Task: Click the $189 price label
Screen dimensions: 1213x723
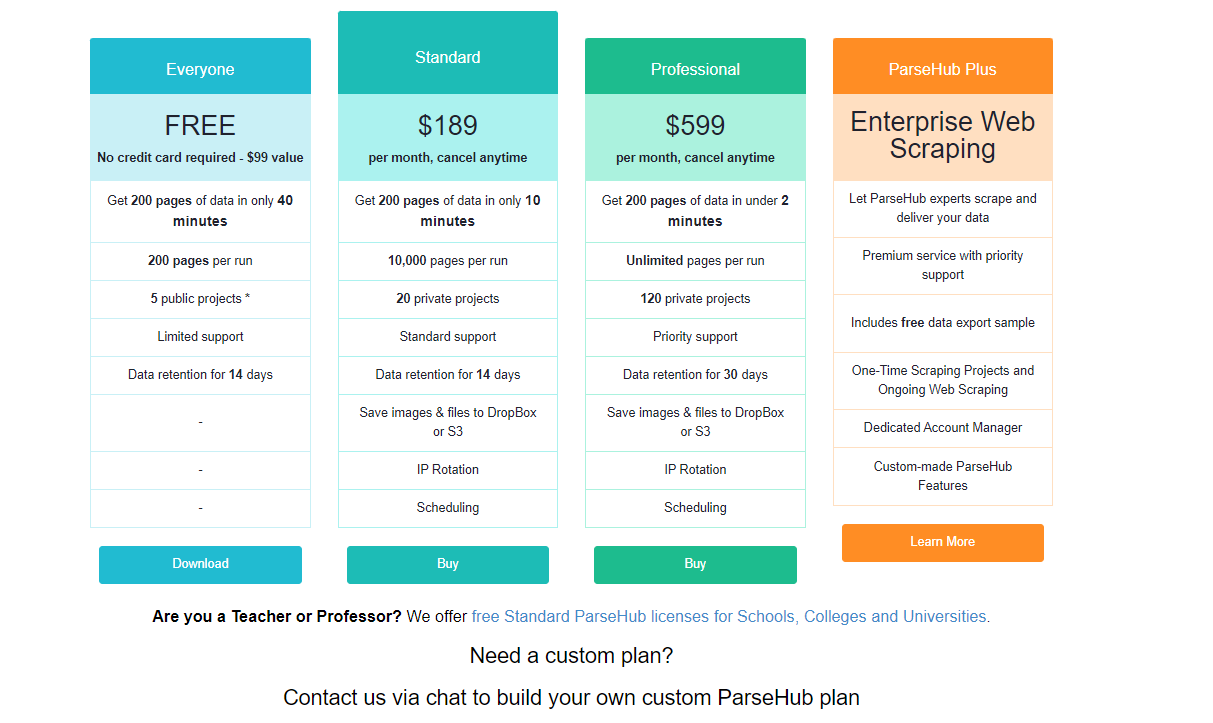Action: 447,126
